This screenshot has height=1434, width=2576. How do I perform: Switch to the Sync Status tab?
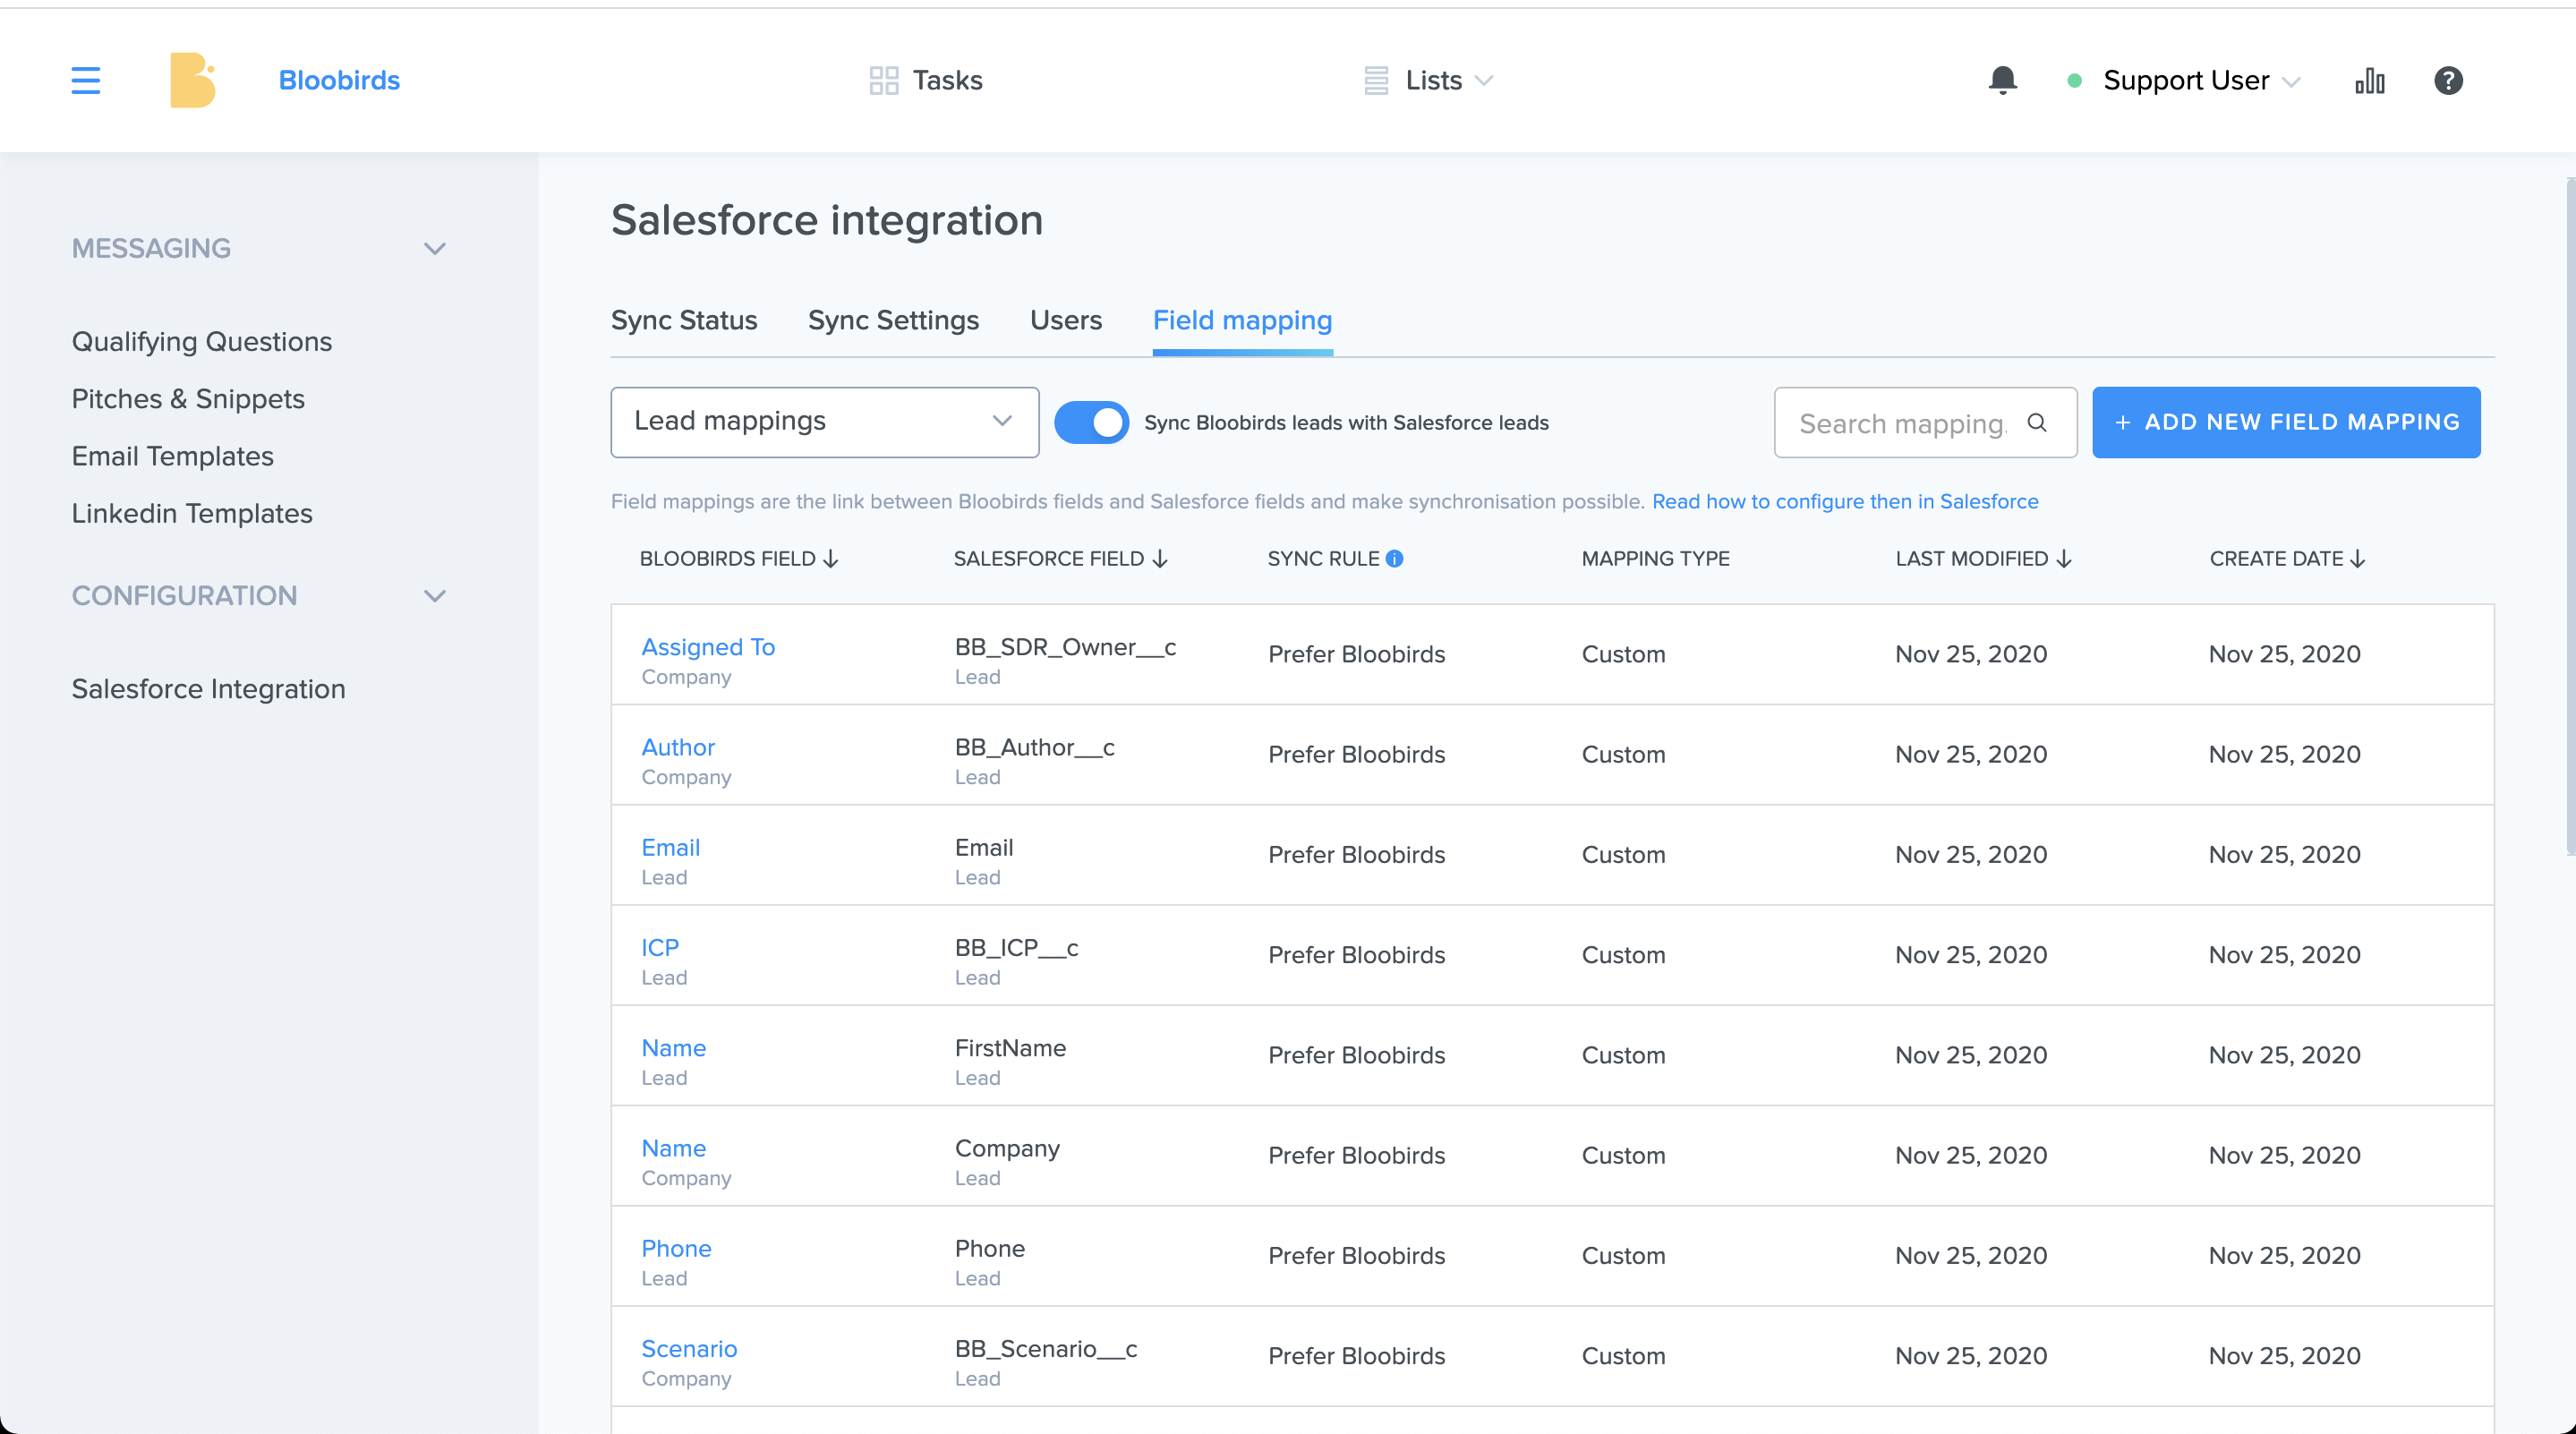684,320
